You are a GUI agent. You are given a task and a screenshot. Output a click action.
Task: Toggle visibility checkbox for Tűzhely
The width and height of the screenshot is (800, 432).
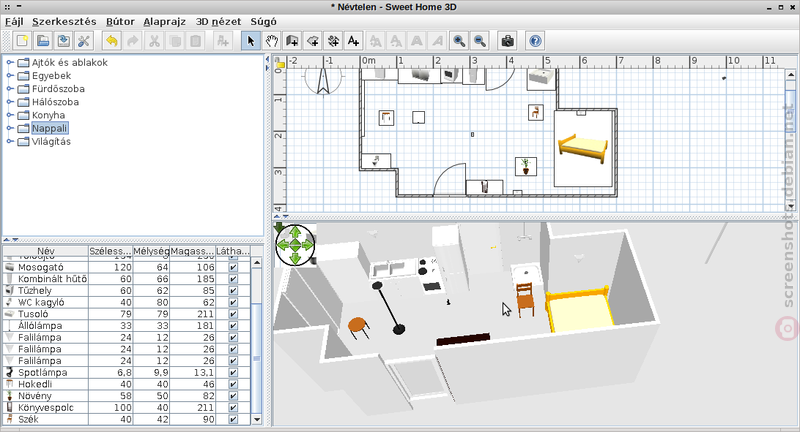233,291
